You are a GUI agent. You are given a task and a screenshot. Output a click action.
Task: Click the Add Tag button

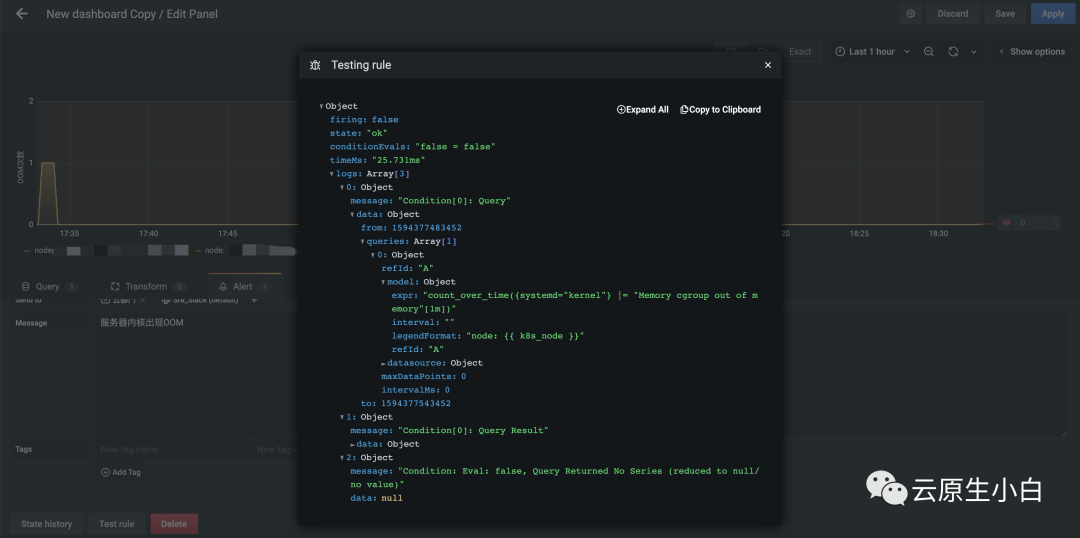tap(121, 473)
